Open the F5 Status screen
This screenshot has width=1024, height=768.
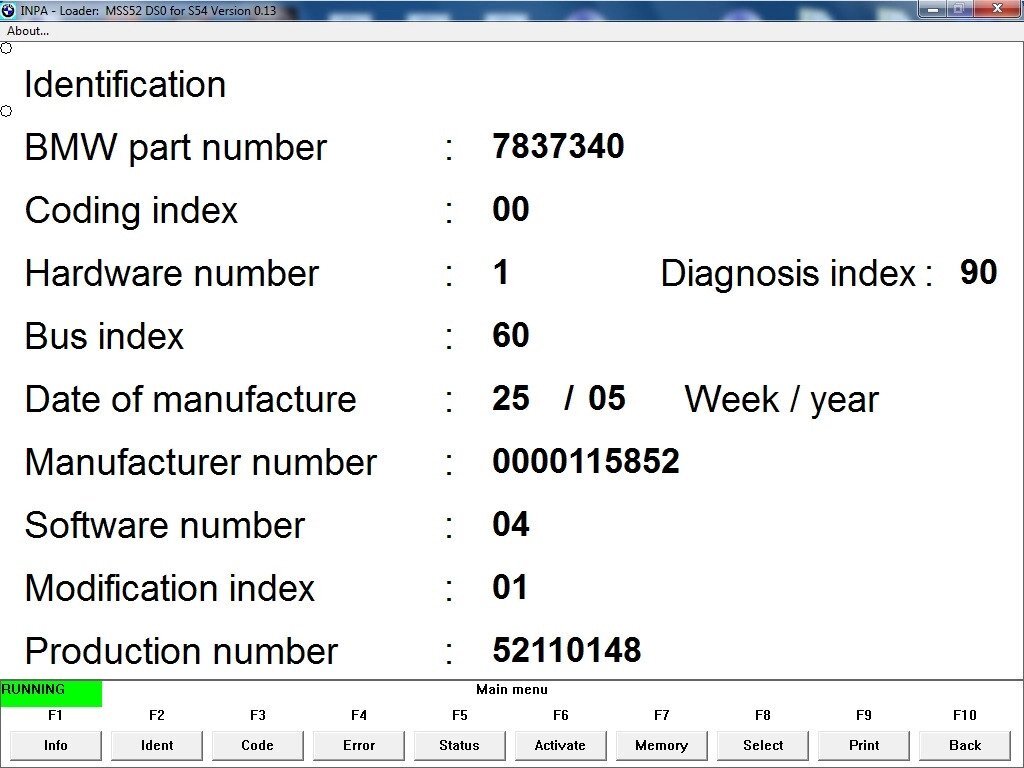point(460,745)
